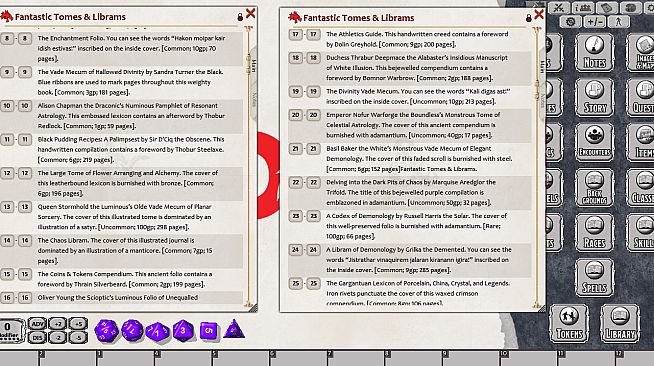Select hotkey bar slot 2

(x=67, y=359)
